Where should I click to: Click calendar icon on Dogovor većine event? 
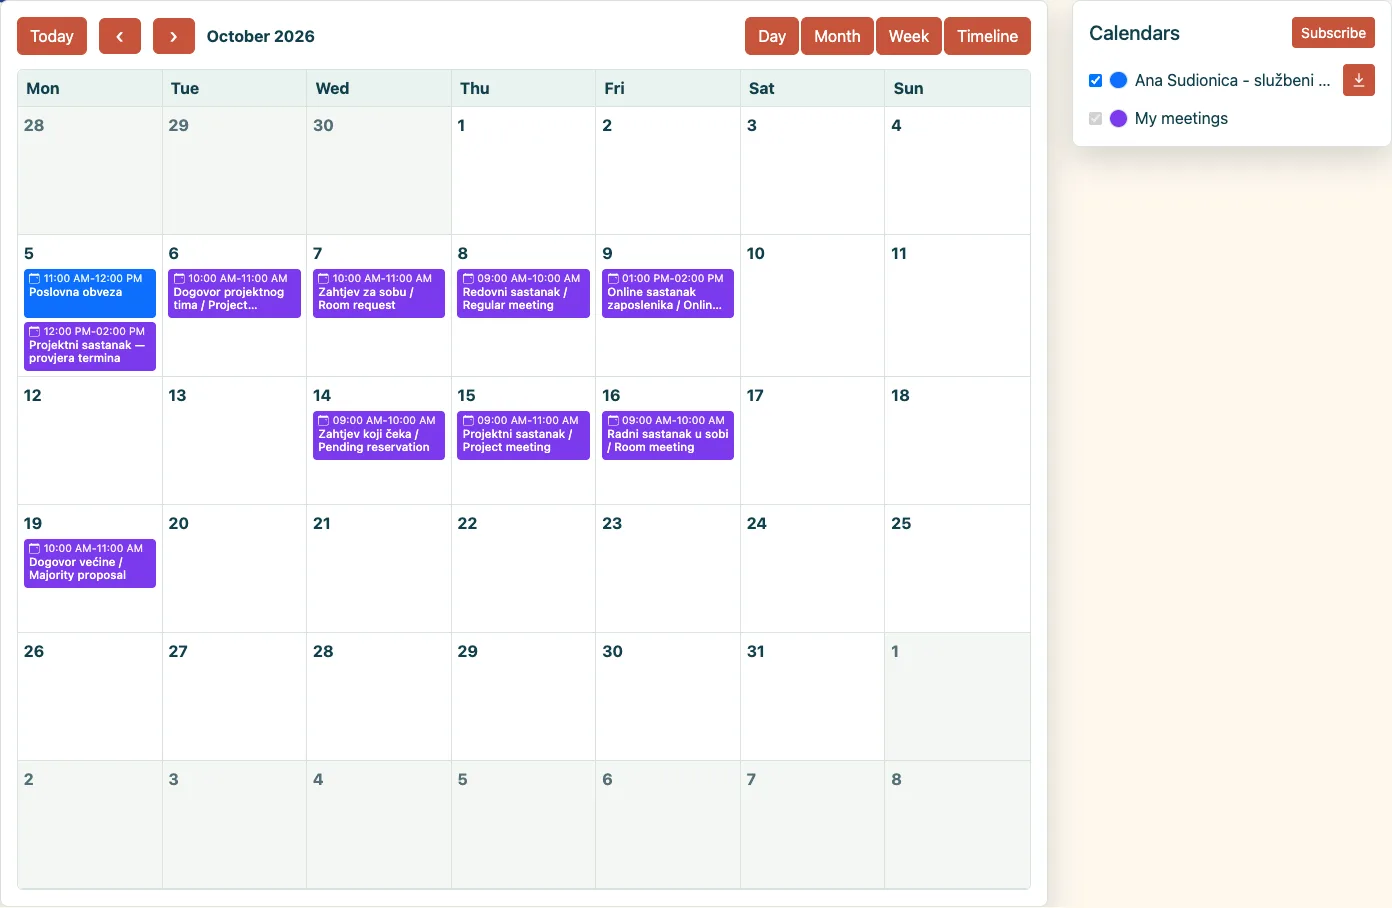point(35,549)
